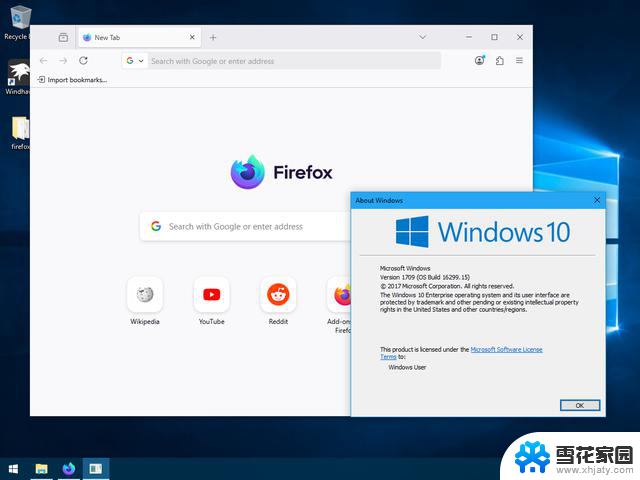Go back with the back arrow
640x480 pixels.
44,61
